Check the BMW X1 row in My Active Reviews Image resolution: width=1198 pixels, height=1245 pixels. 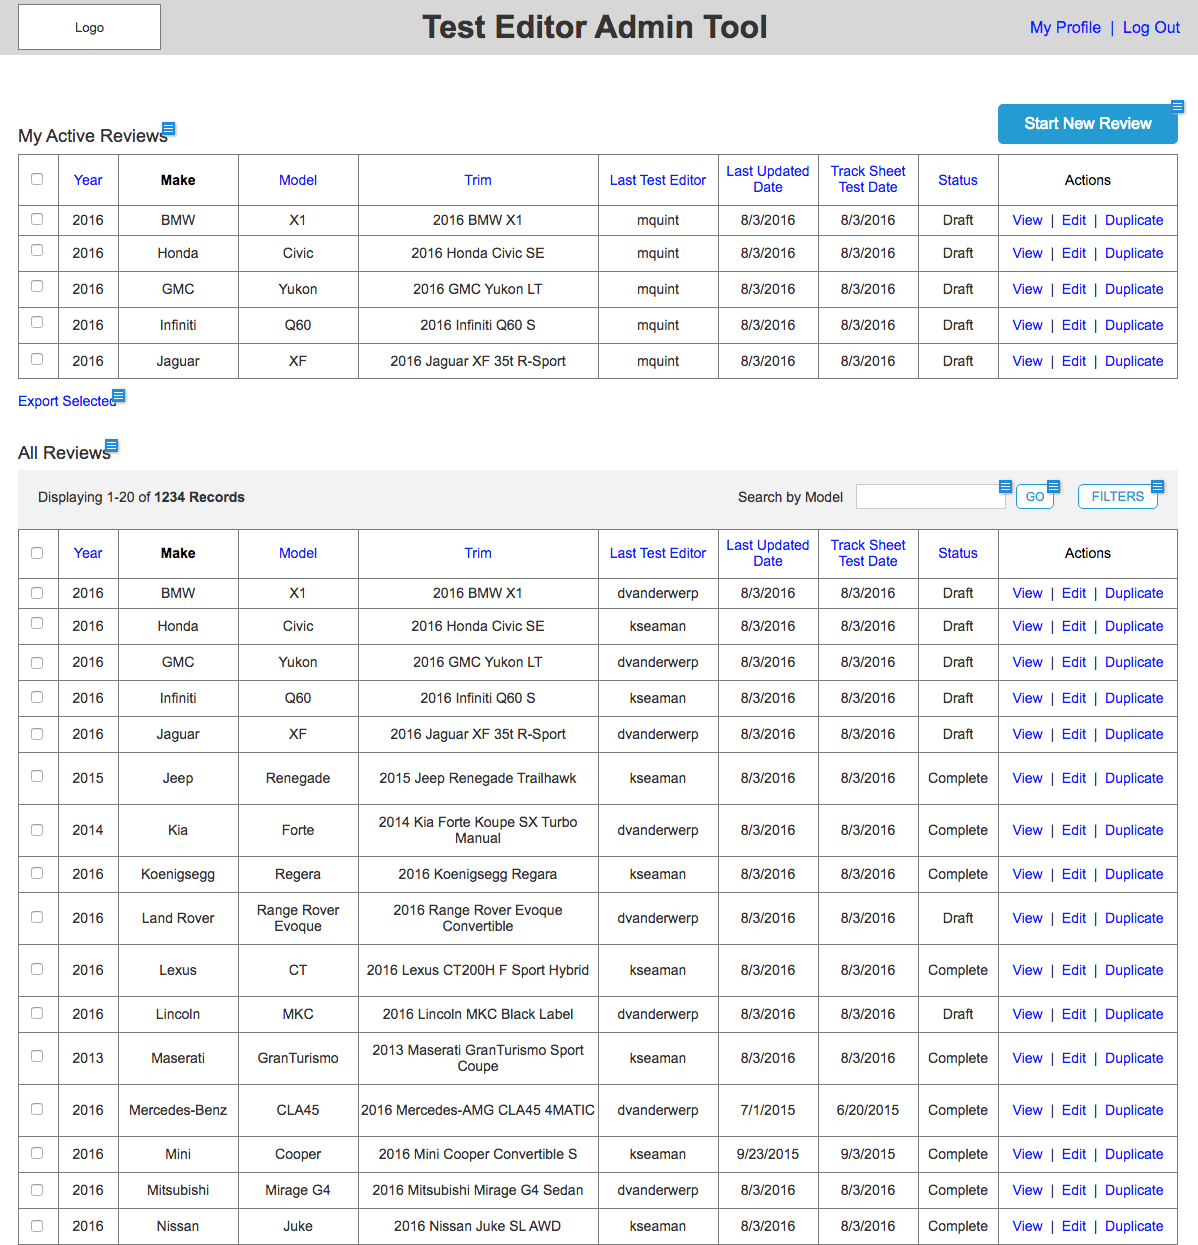(x=37, y=219)
